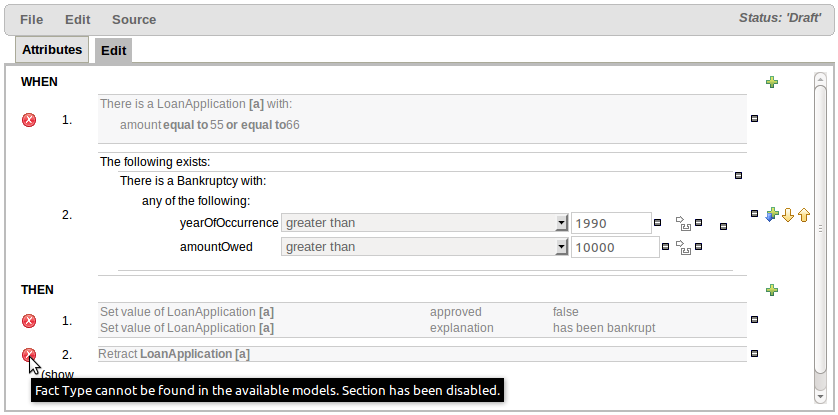Open the Source menu
This screenshot has height=415, width=838.
click(133, 19)
